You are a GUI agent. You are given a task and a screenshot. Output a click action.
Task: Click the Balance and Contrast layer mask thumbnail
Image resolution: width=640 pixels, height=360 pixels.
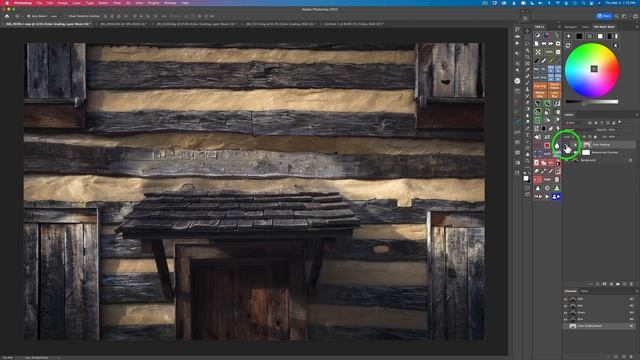click(x=586, y=152)
